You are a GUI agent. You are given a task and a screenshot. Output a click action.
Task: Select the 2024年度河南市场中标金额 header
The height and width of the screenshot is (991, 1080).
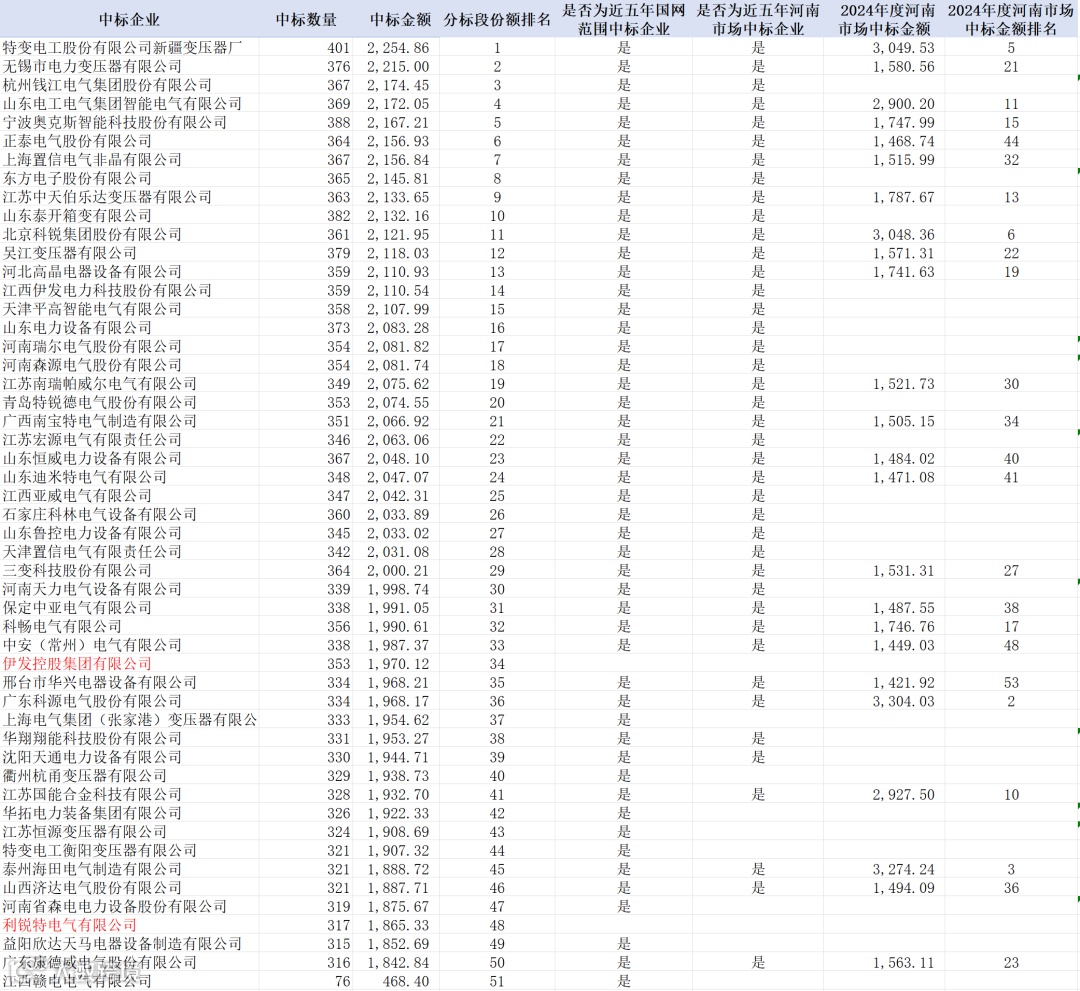pos(887,19)
